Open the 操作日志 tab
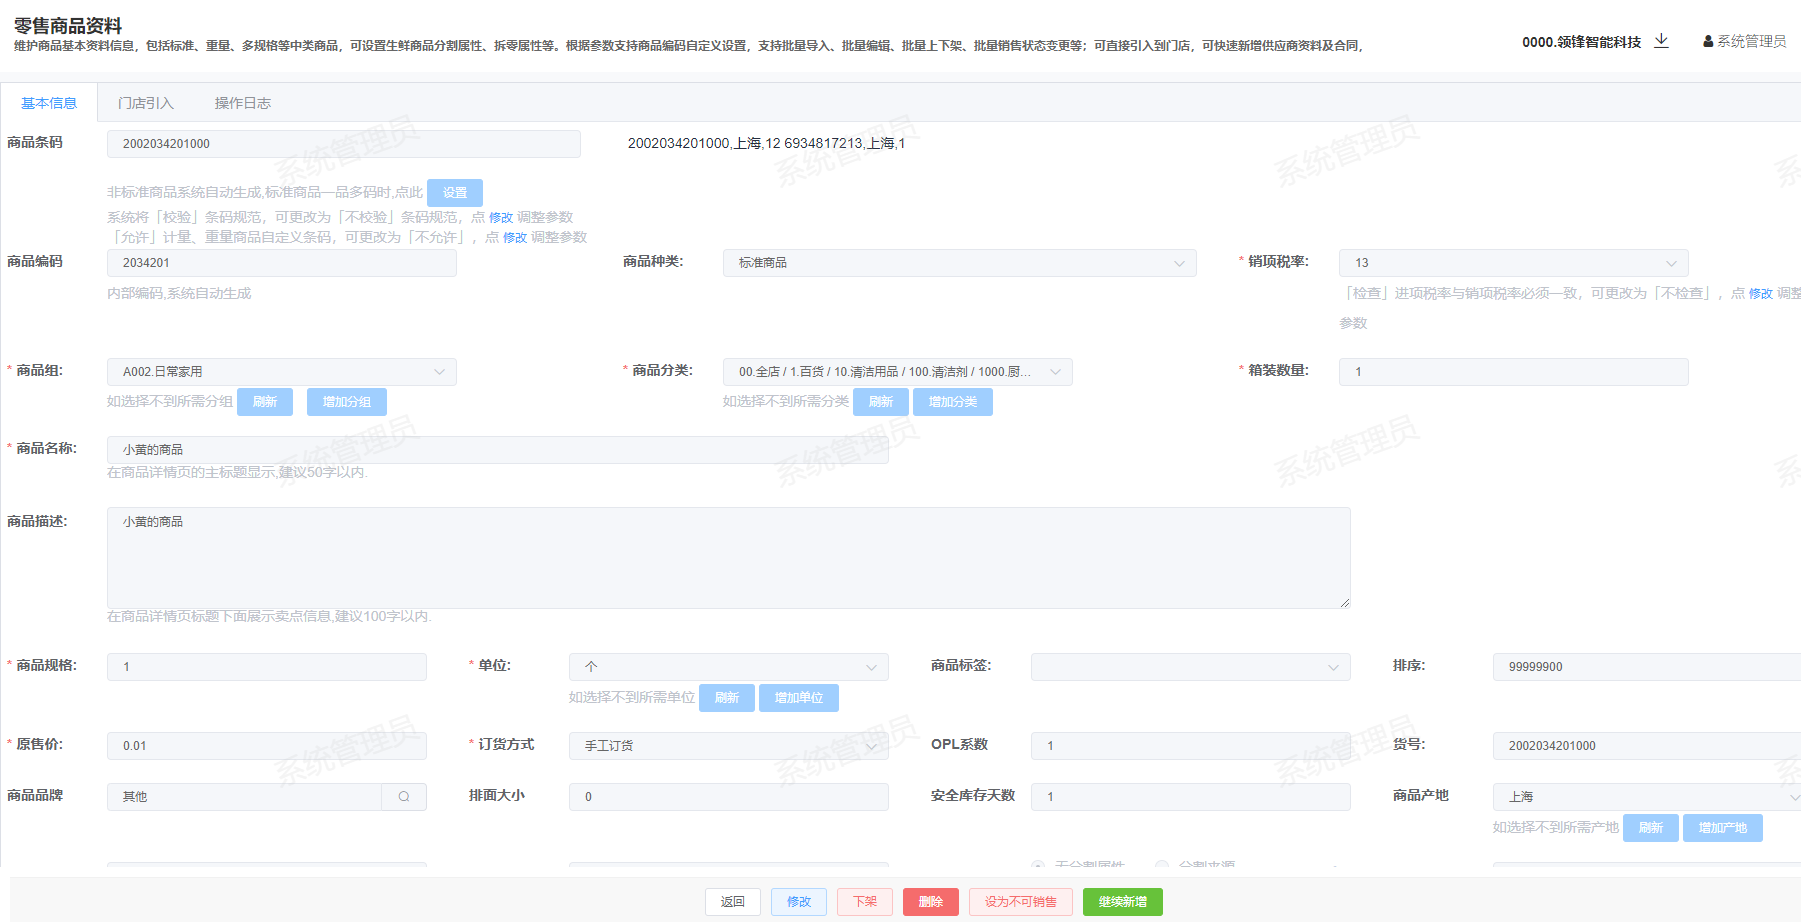Screen dimensions: 1801x922 coord(242,103)
